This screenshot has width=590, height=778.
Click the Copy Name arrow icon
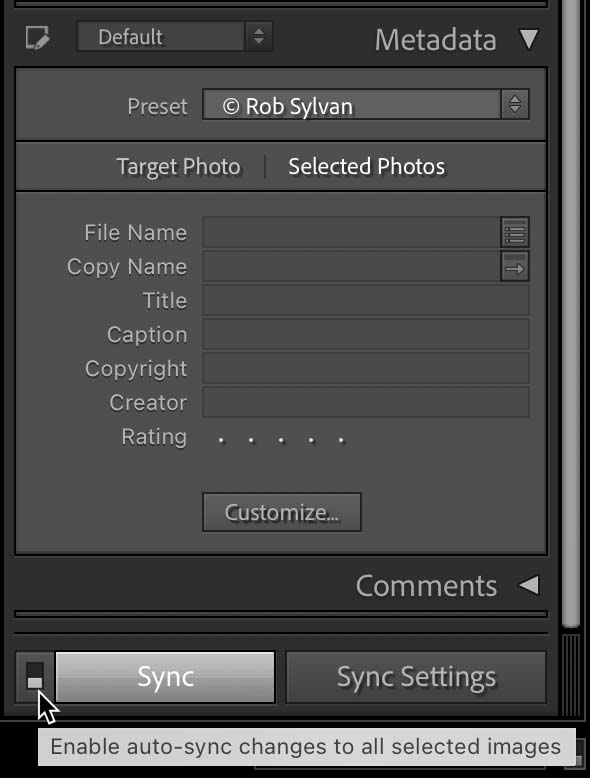pyautogui.click(x=515, y=266)
